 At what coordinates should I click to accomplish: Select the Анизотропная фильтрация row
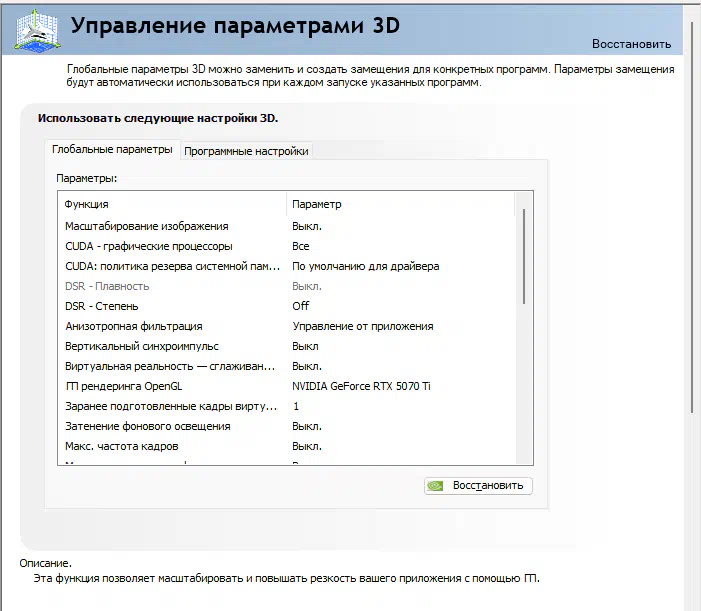(x=286, y=326)
